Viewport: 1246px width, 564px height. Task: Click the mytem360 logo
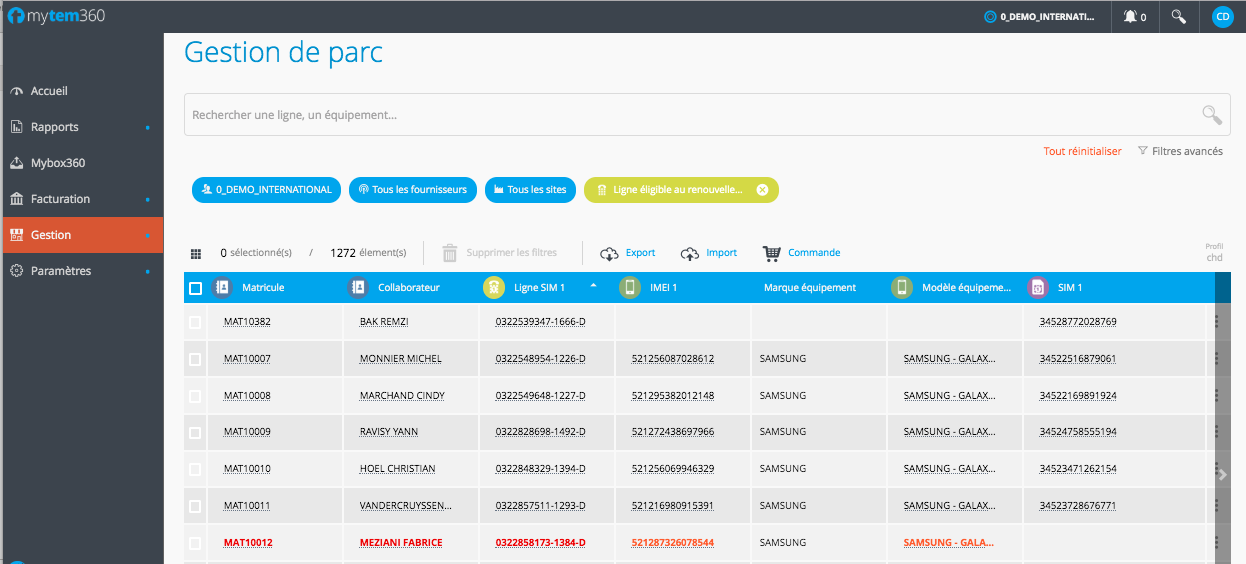coord(57,16)
